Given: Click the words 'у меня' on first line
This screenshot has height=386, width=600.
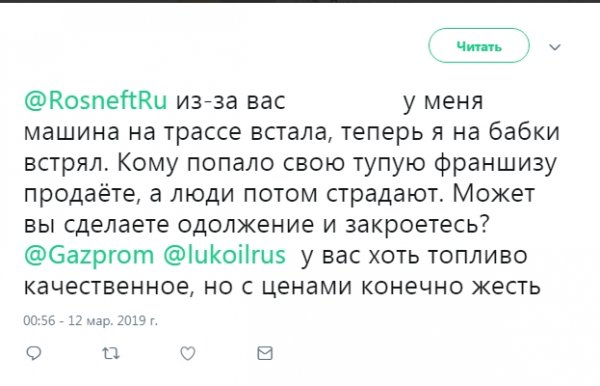Looking at the screenshot, I should (x=443, y=102).
